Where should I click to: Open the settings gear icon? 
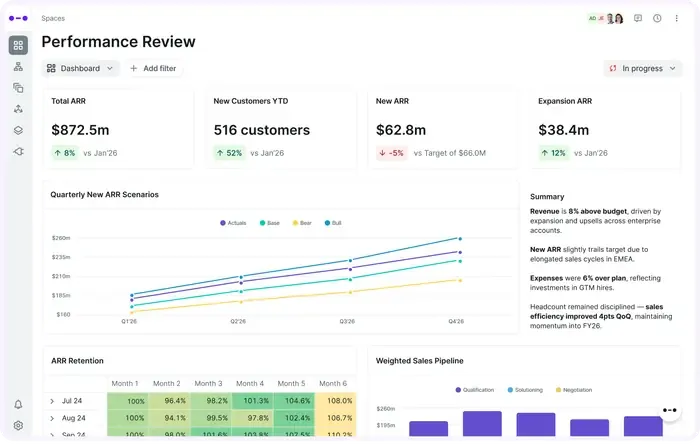click(x=18, y=425)
